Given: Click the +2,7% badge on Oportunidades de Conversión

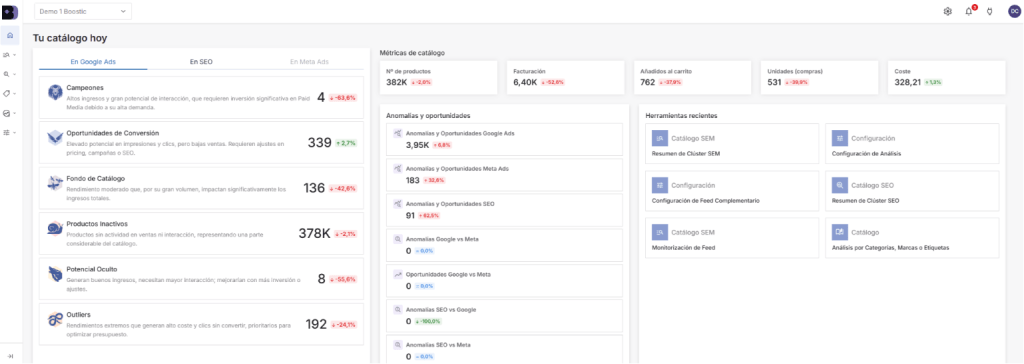Looking at the screenshot, I should [x=346, y=142].
